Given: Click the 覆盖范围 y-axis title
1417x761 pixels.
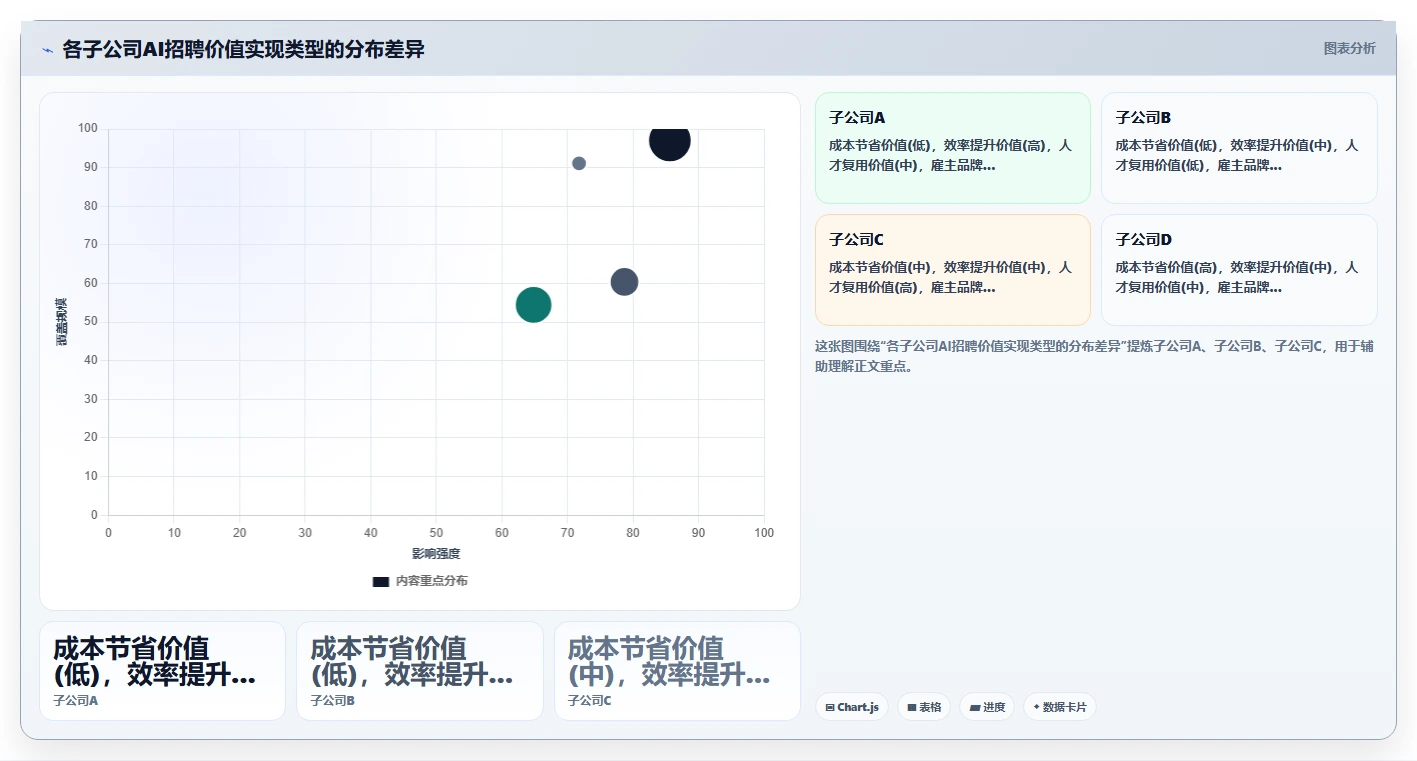Looking at the screenshot, I should point(62,322).
